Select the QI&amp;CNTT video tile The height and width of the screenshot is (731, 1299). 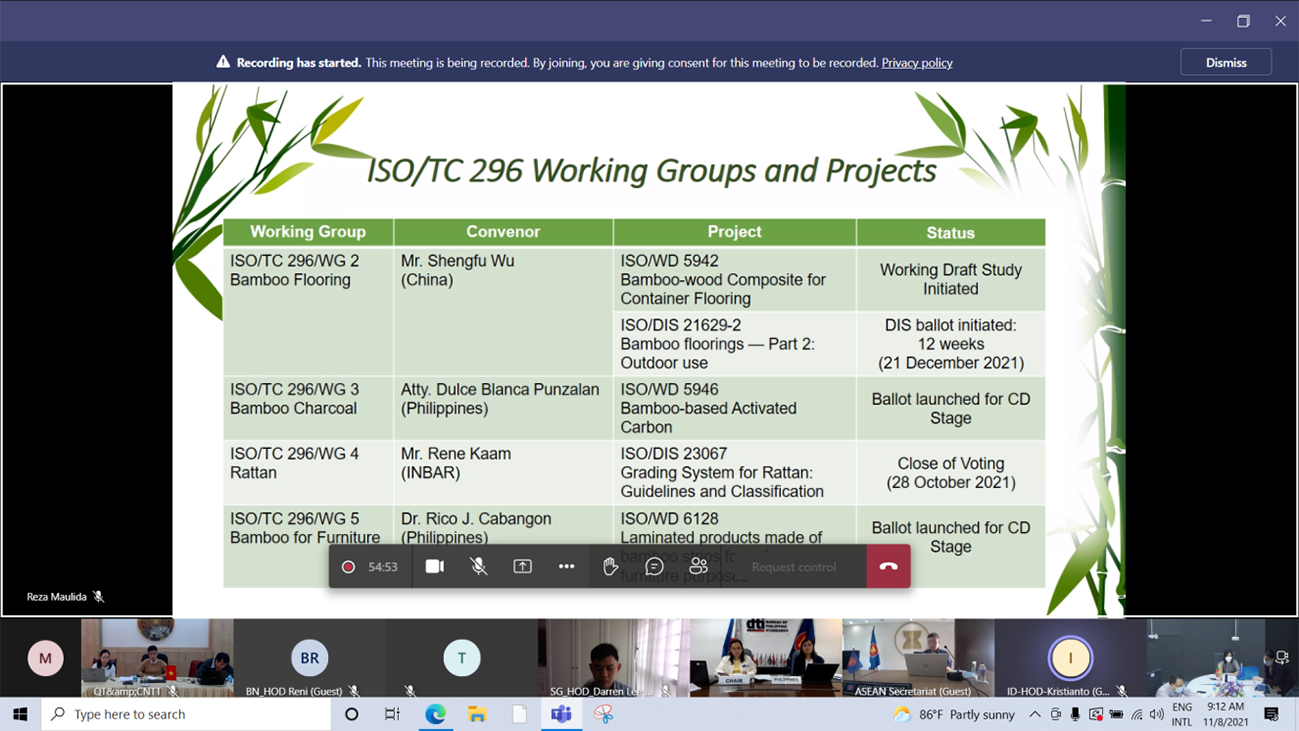pyautogui.click(x=157, y=658)
